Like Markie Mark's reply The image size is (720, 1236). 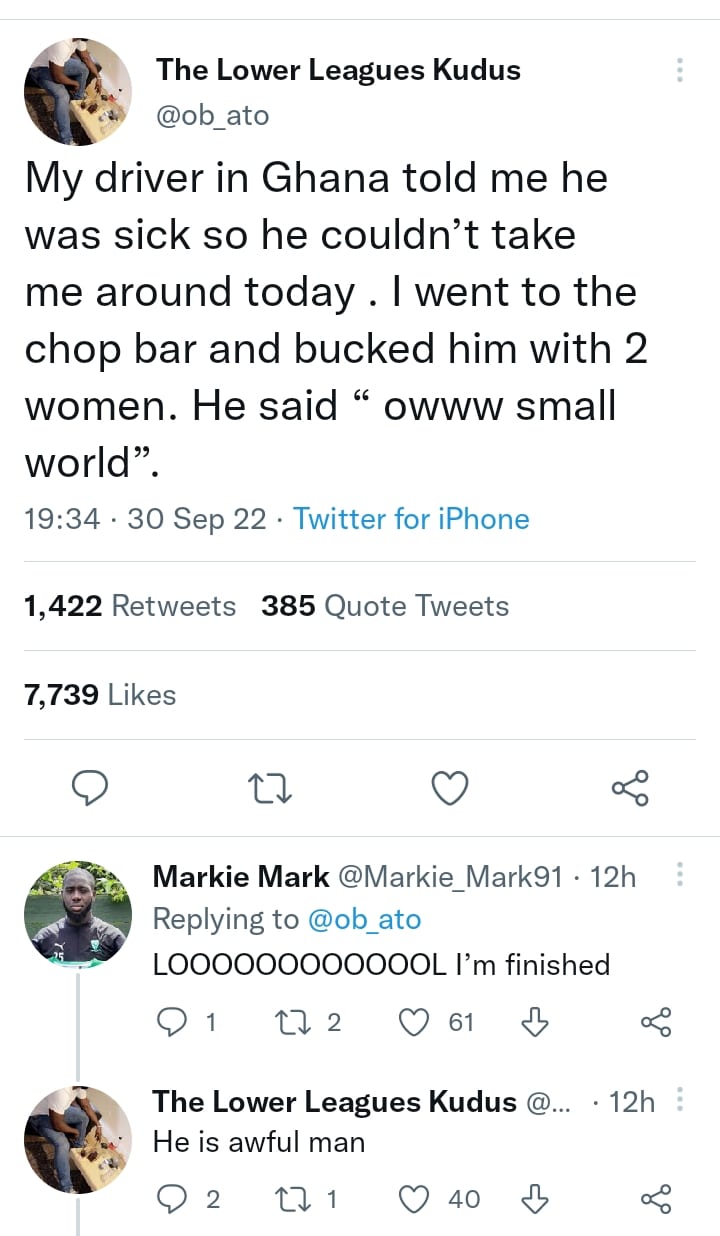[415, 1021]
